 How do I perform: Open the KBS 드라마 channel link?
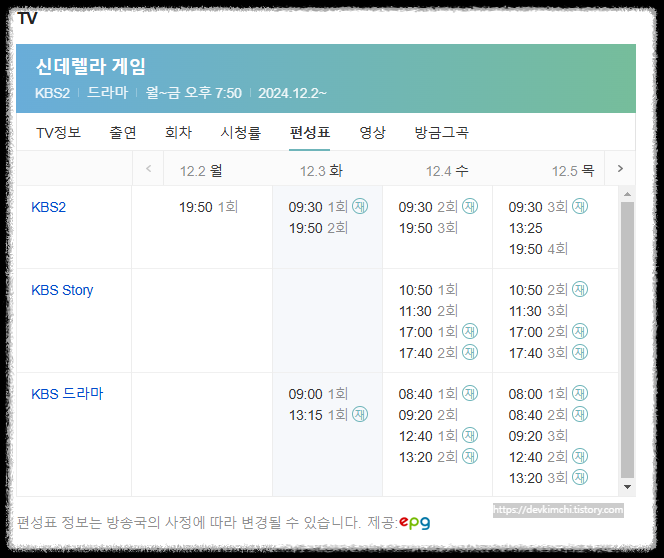coord(67,394)
